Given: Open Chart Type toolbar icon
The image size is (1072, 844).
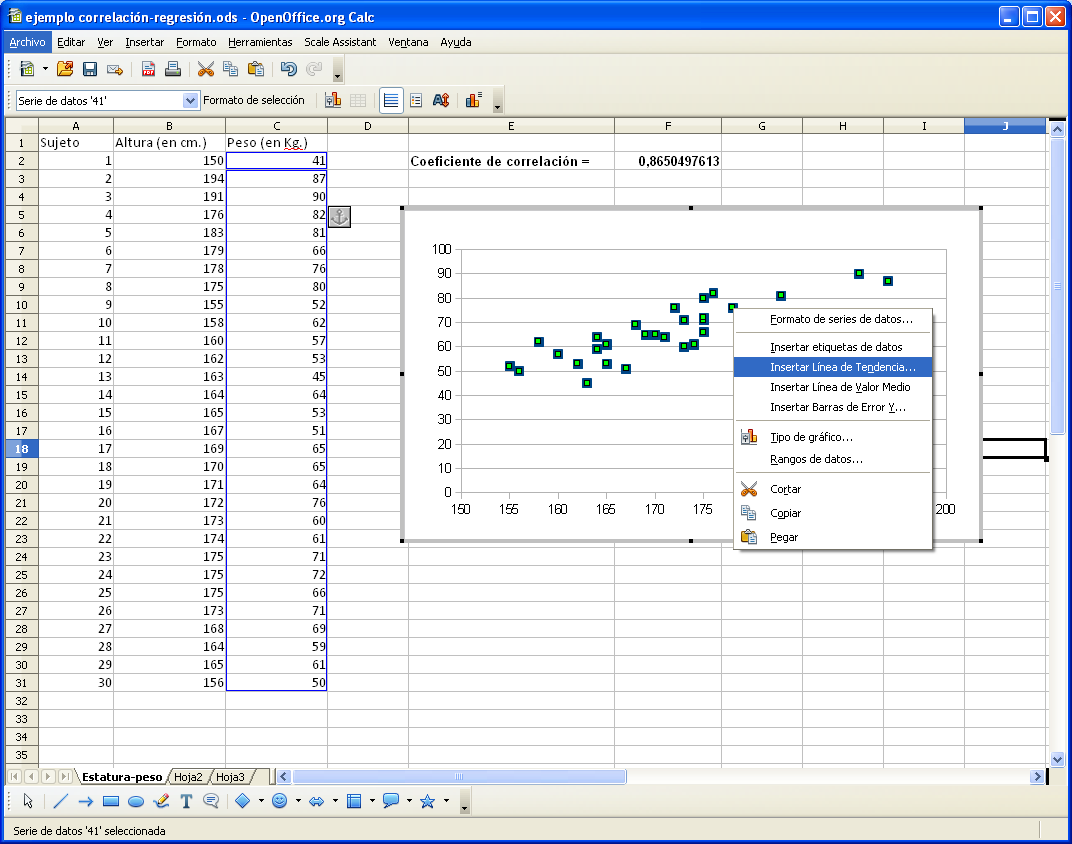Looking at the screenshot, I should (333, 100).
